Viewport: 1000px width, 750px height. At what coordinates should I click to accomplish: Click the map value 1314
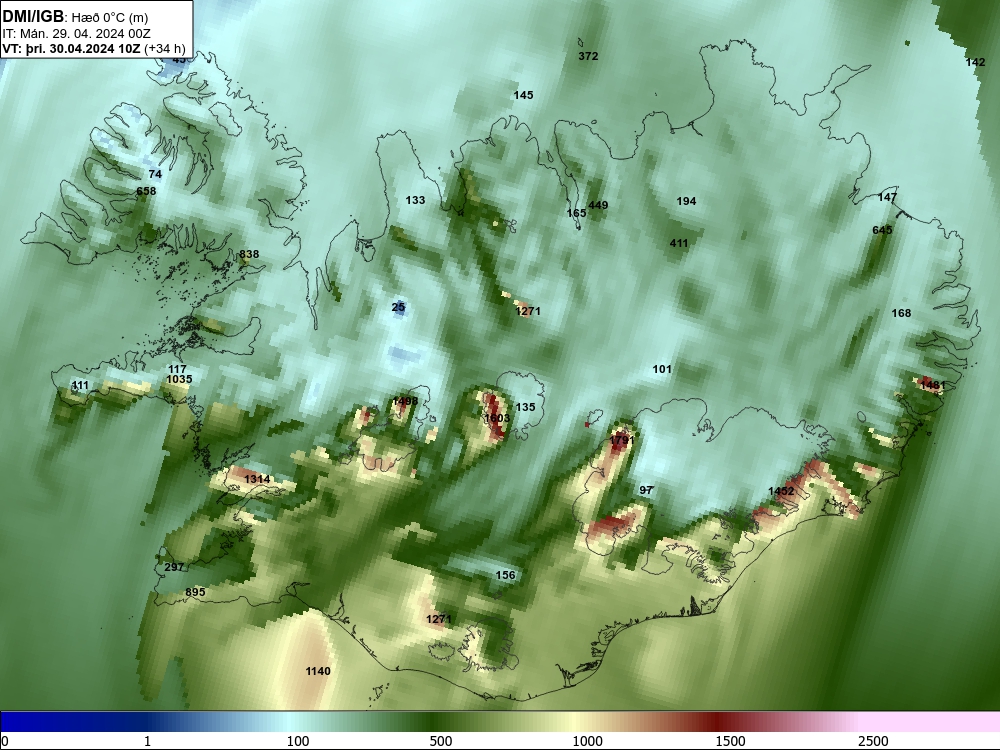coord(257,479)
